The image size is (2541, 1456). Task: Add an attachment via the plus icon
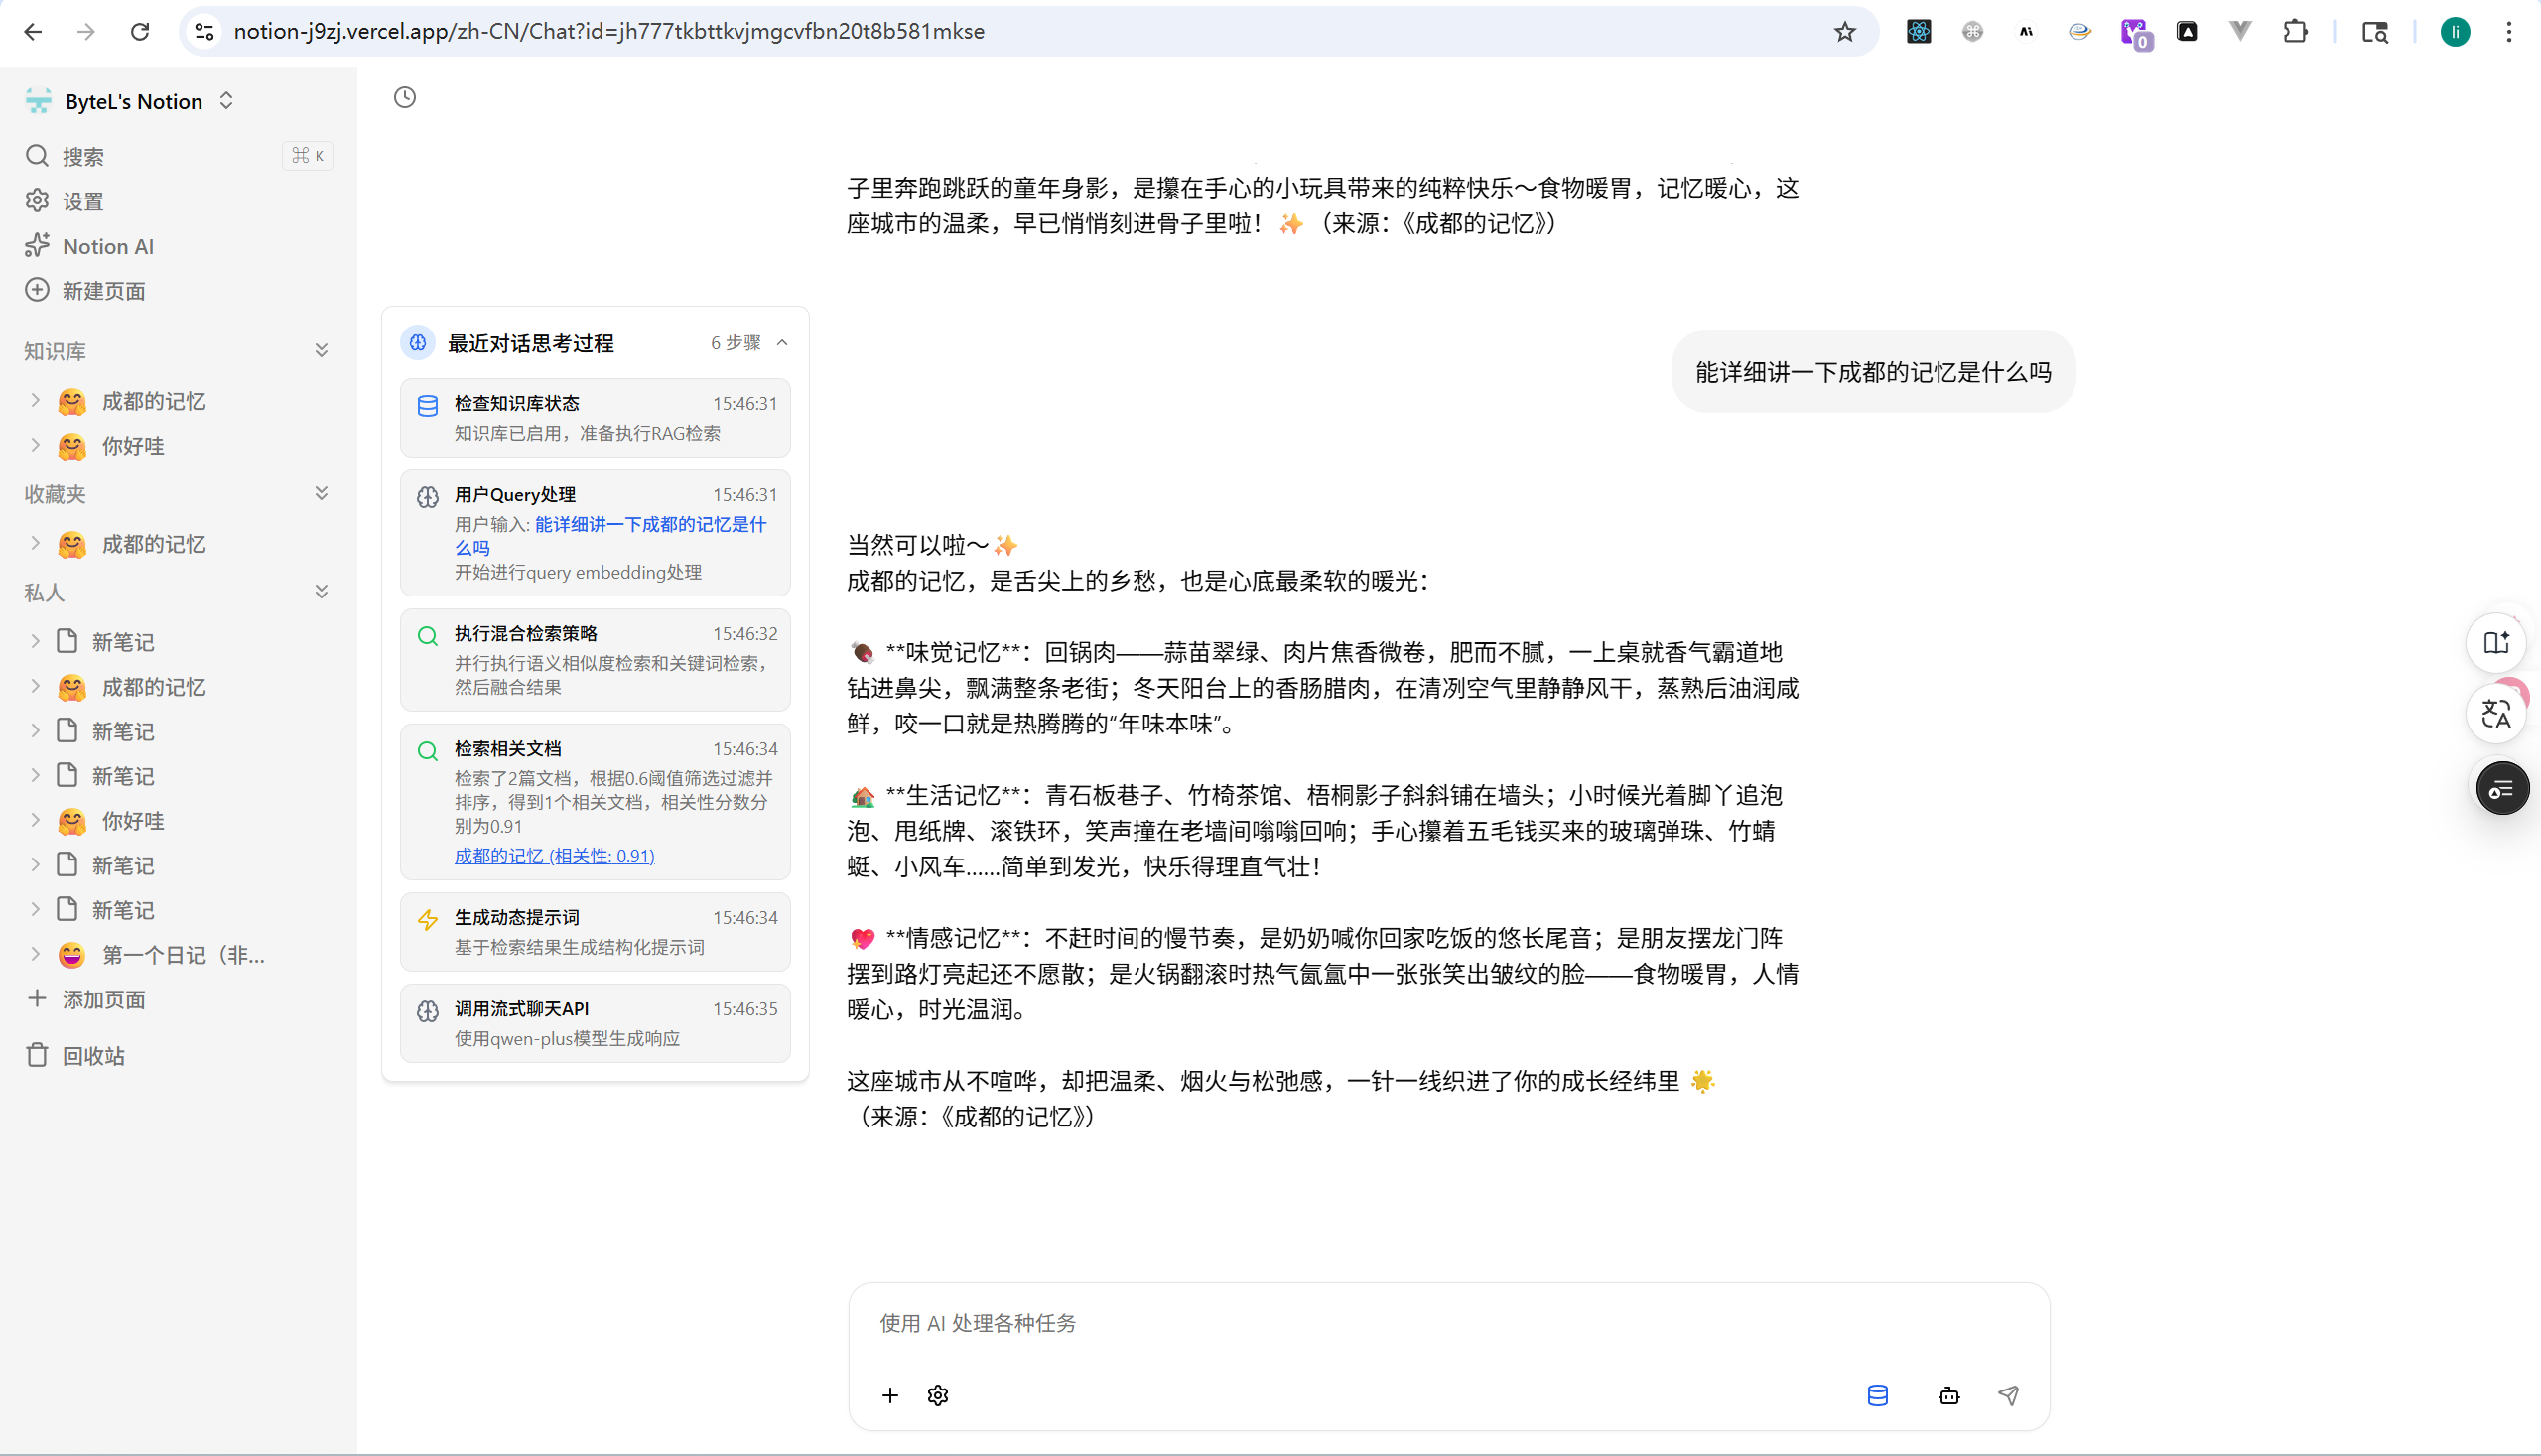890,1396
